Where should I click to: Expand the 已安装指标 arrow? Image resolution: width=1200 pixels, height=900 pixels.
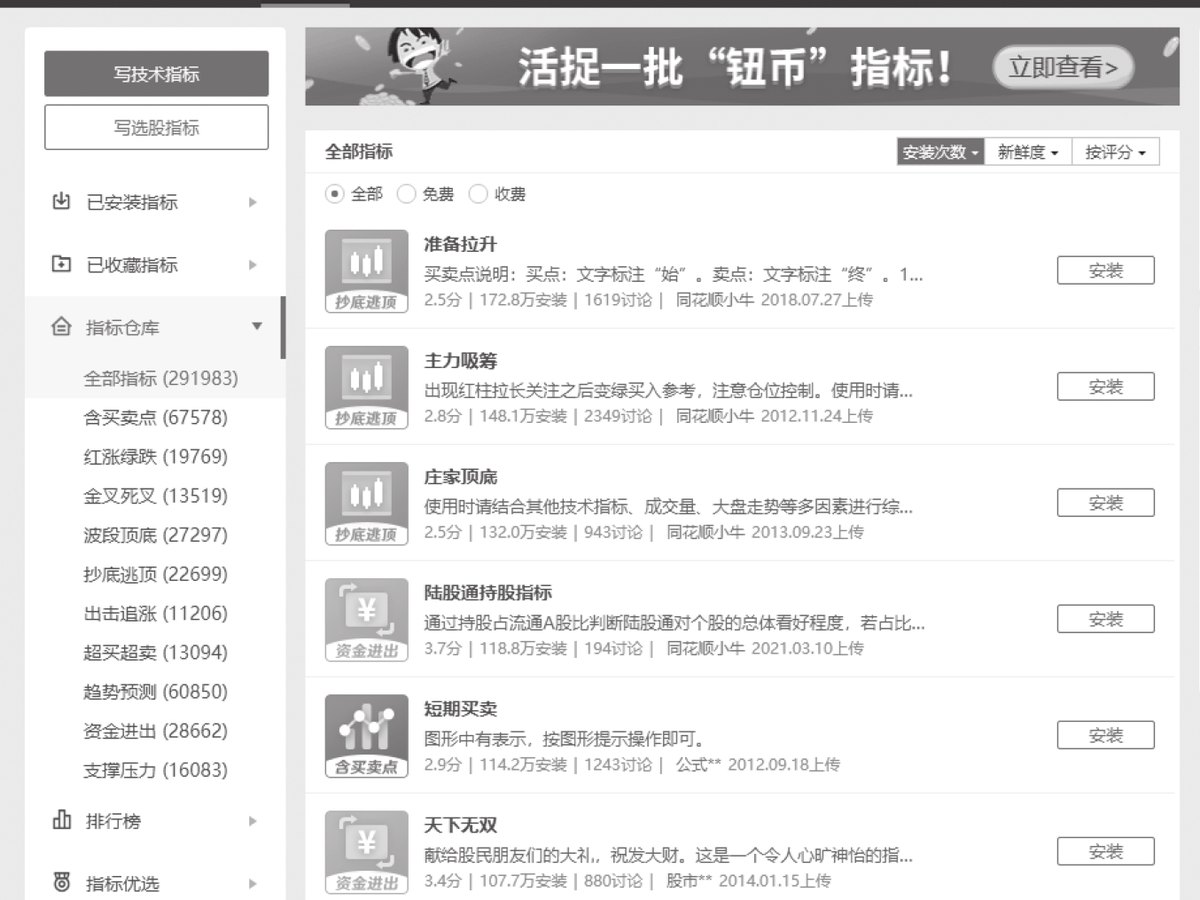click(x=253, y=203)
